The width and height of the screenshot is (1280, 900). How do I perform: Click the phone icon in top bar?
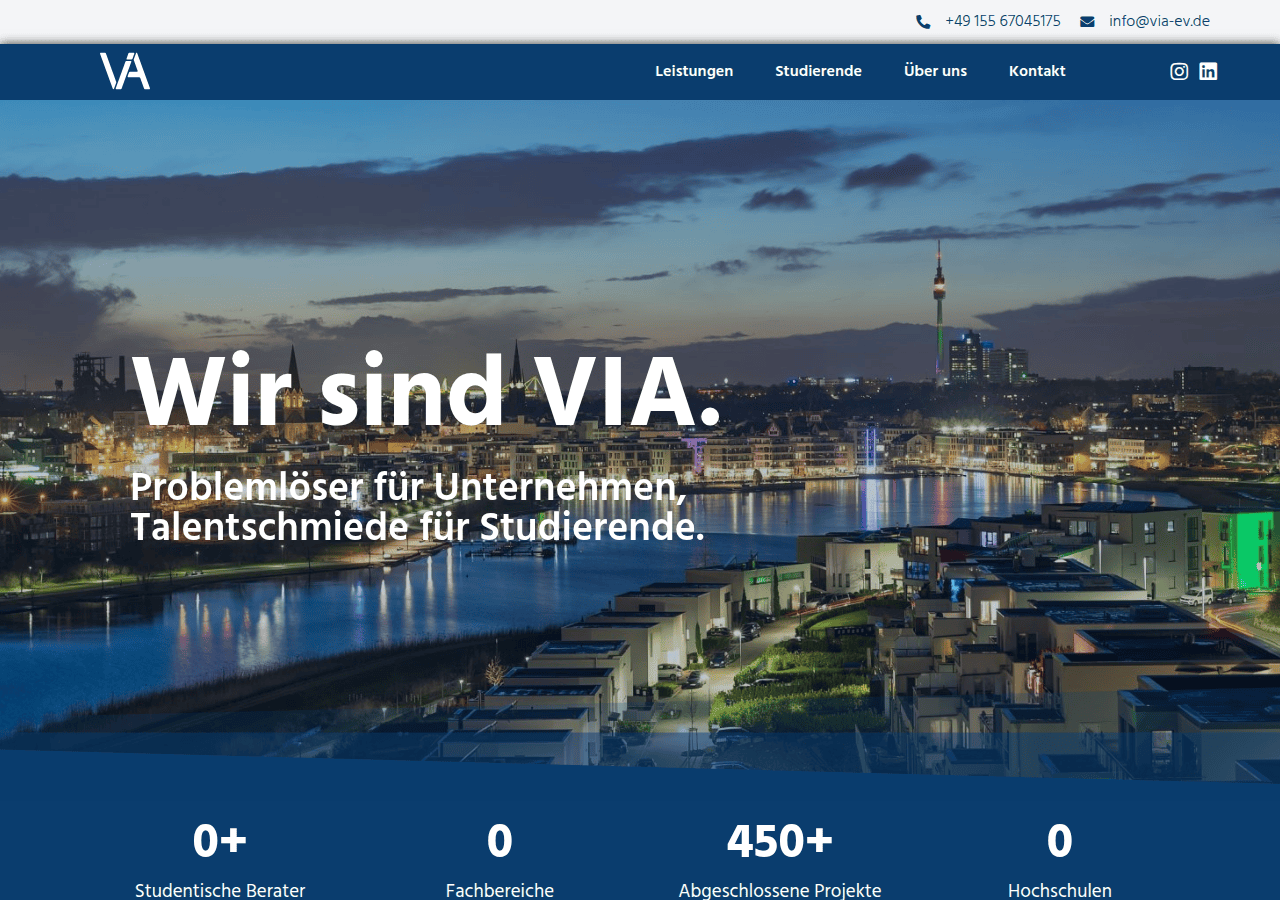pyautogui.click(x=923, y=21)
